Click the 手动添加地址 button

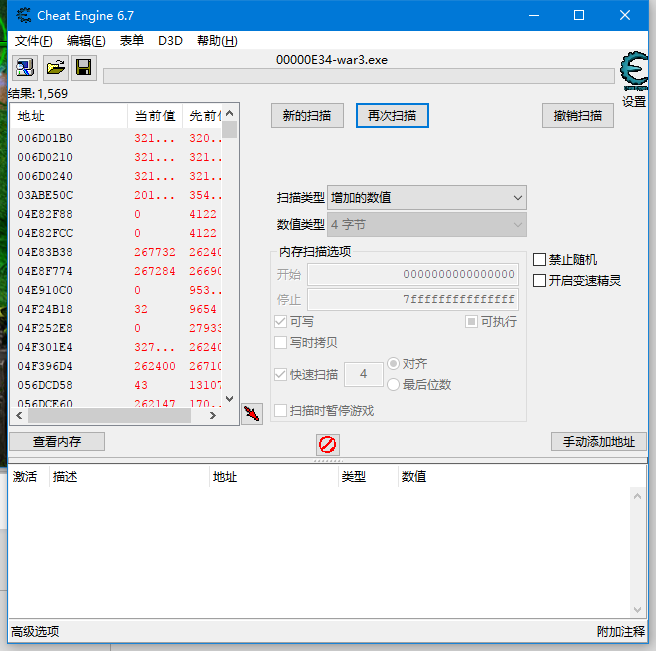[x=599, y=441]
